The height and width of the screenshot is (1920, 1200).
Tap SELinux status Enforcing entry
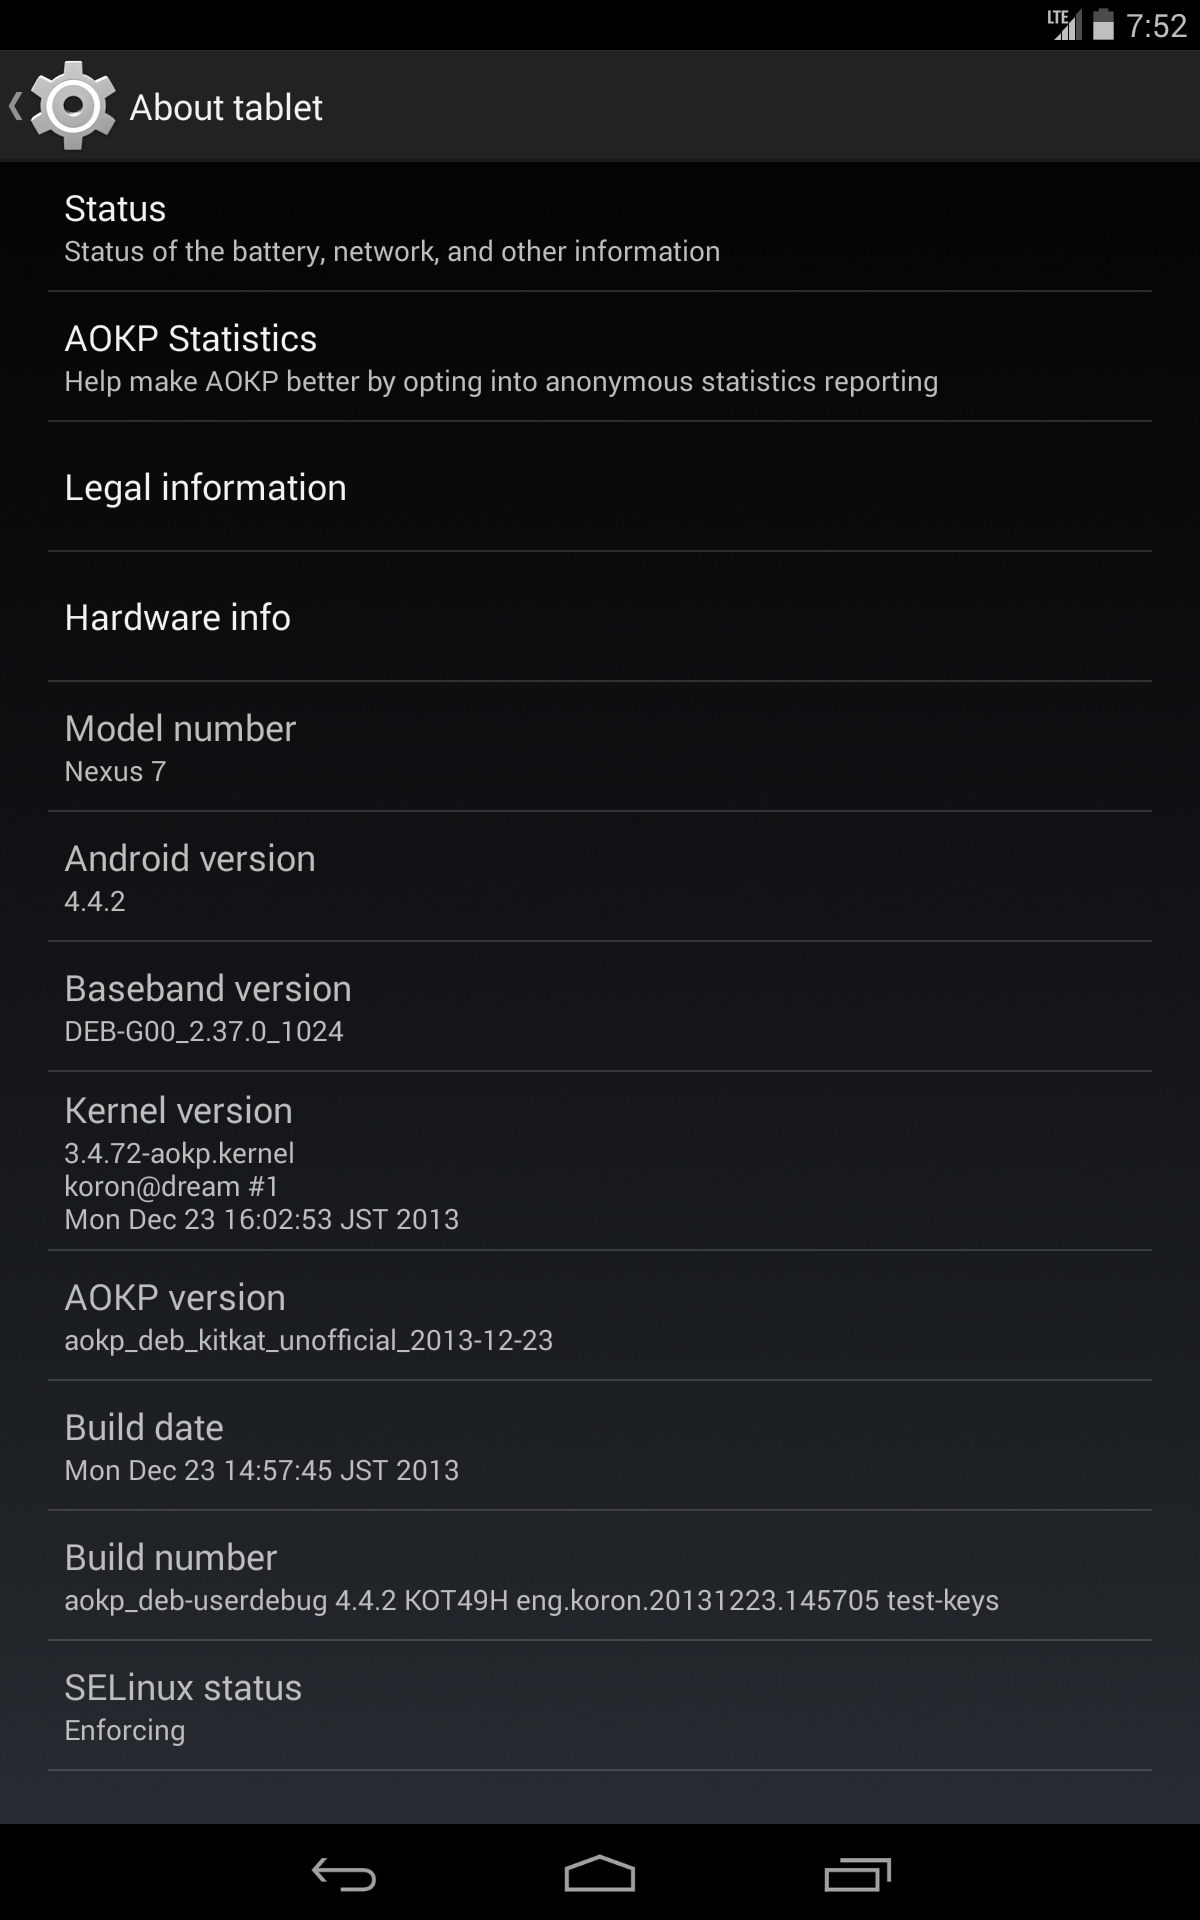600,1706
